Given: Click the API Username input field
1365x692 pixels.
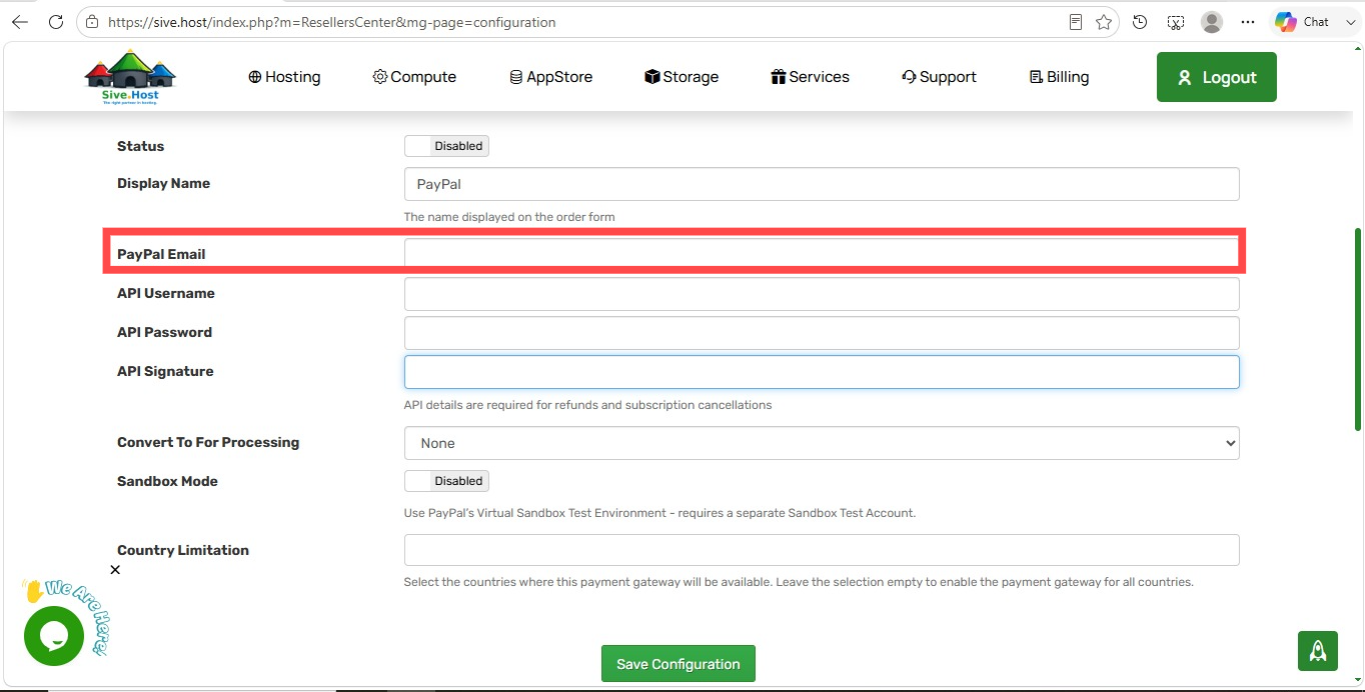Looking at the screenshot, I should 821,294.
